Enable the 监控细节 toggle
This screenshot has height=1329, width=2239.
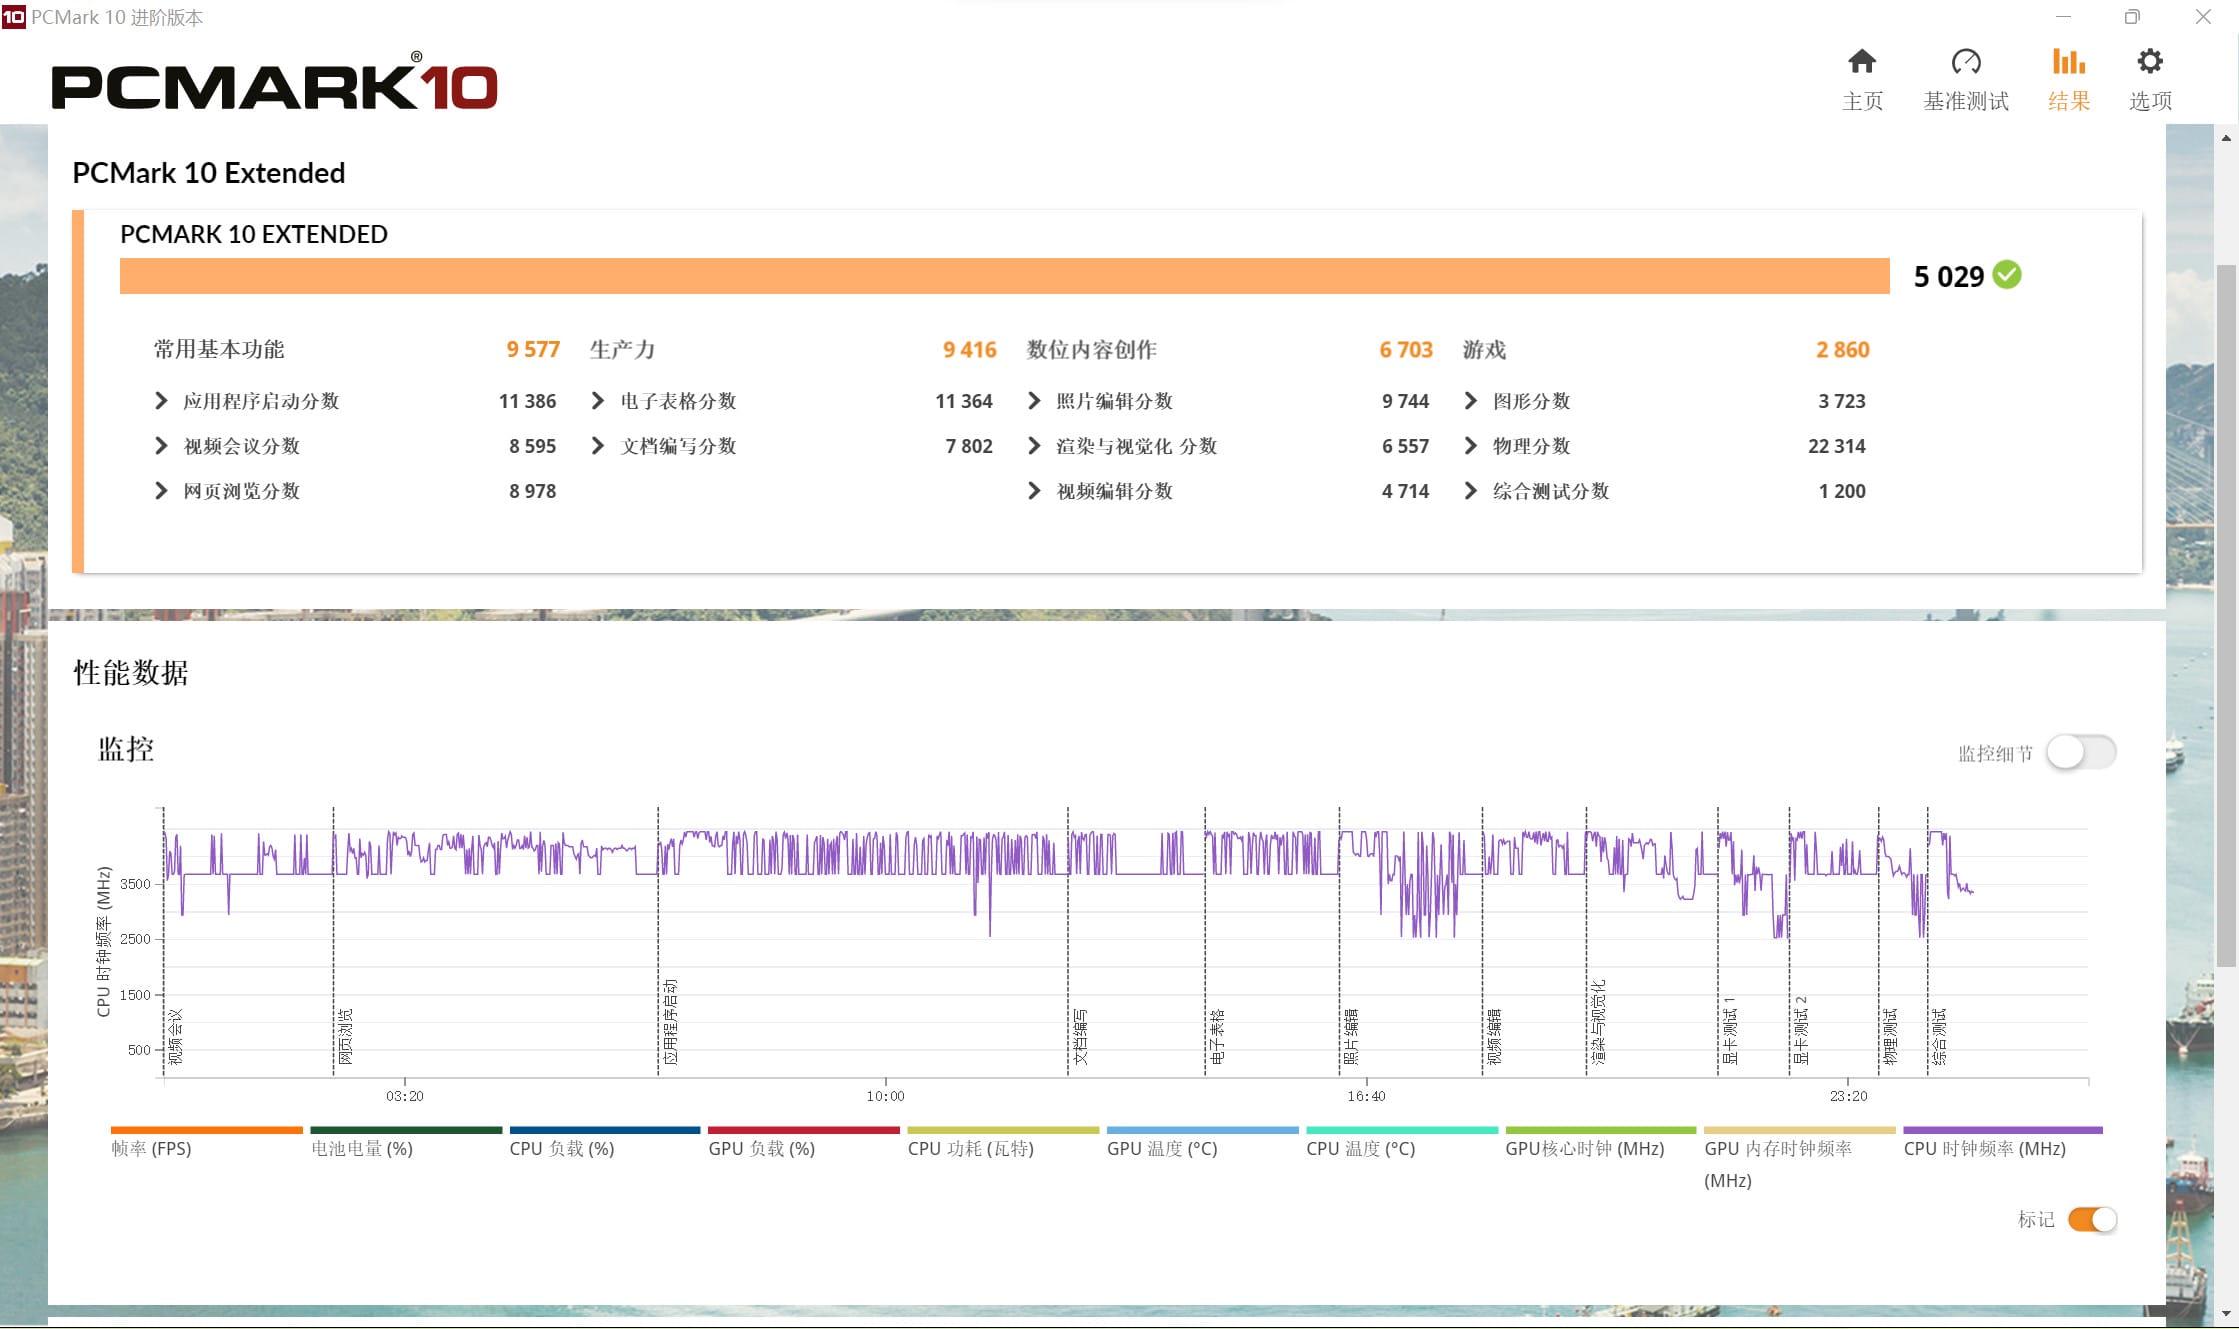pyautogui.click(x=2081, y=752)
